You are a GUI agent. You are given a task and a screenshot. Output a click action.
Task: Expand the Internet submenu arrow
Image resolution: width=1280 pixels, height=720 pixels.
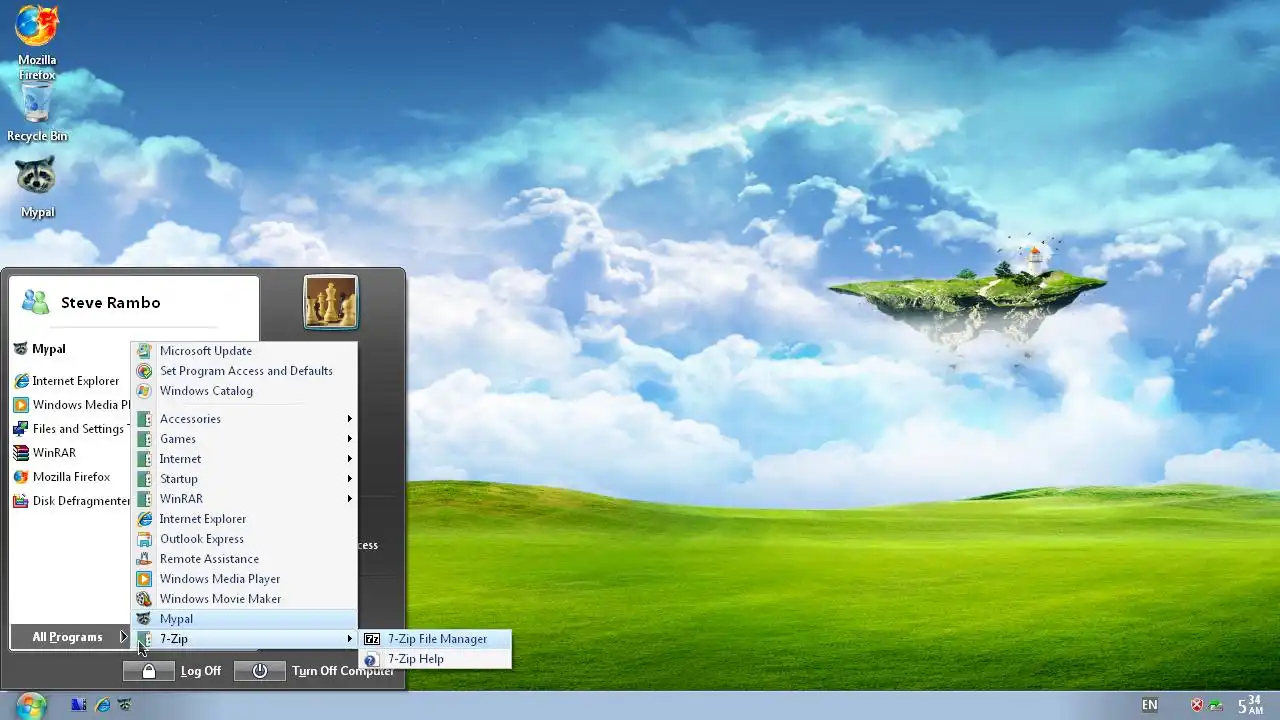tap(350, 459)
